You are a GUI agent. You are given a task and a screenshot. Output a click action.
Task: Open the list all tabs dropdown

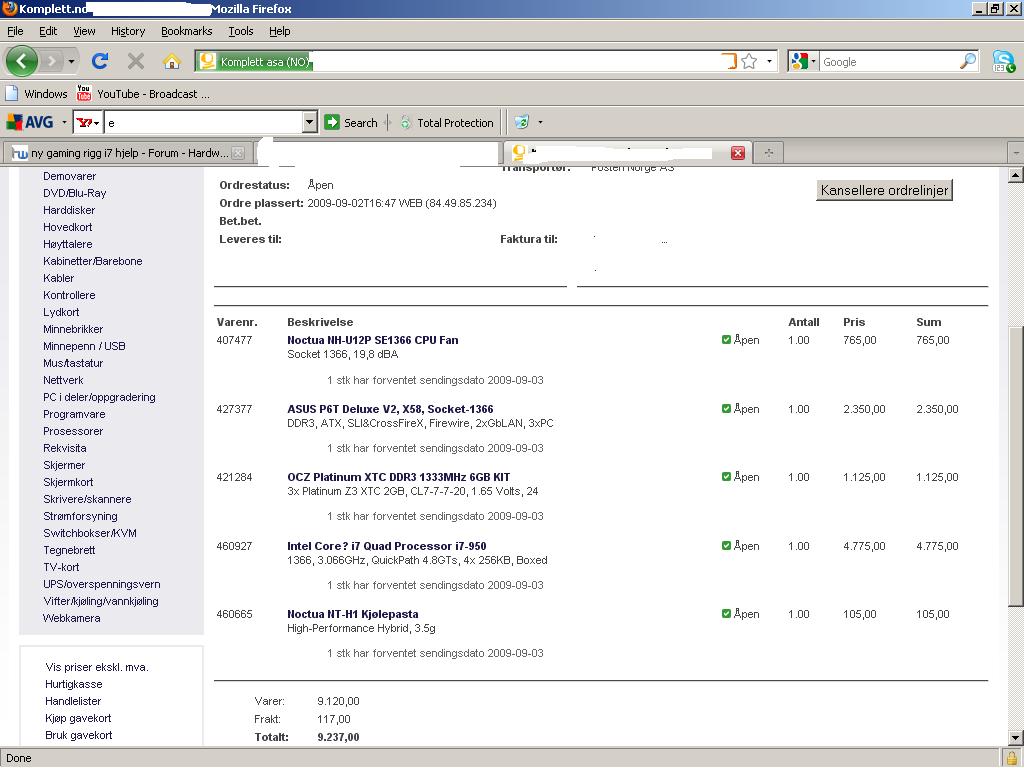pos(1016,153)
